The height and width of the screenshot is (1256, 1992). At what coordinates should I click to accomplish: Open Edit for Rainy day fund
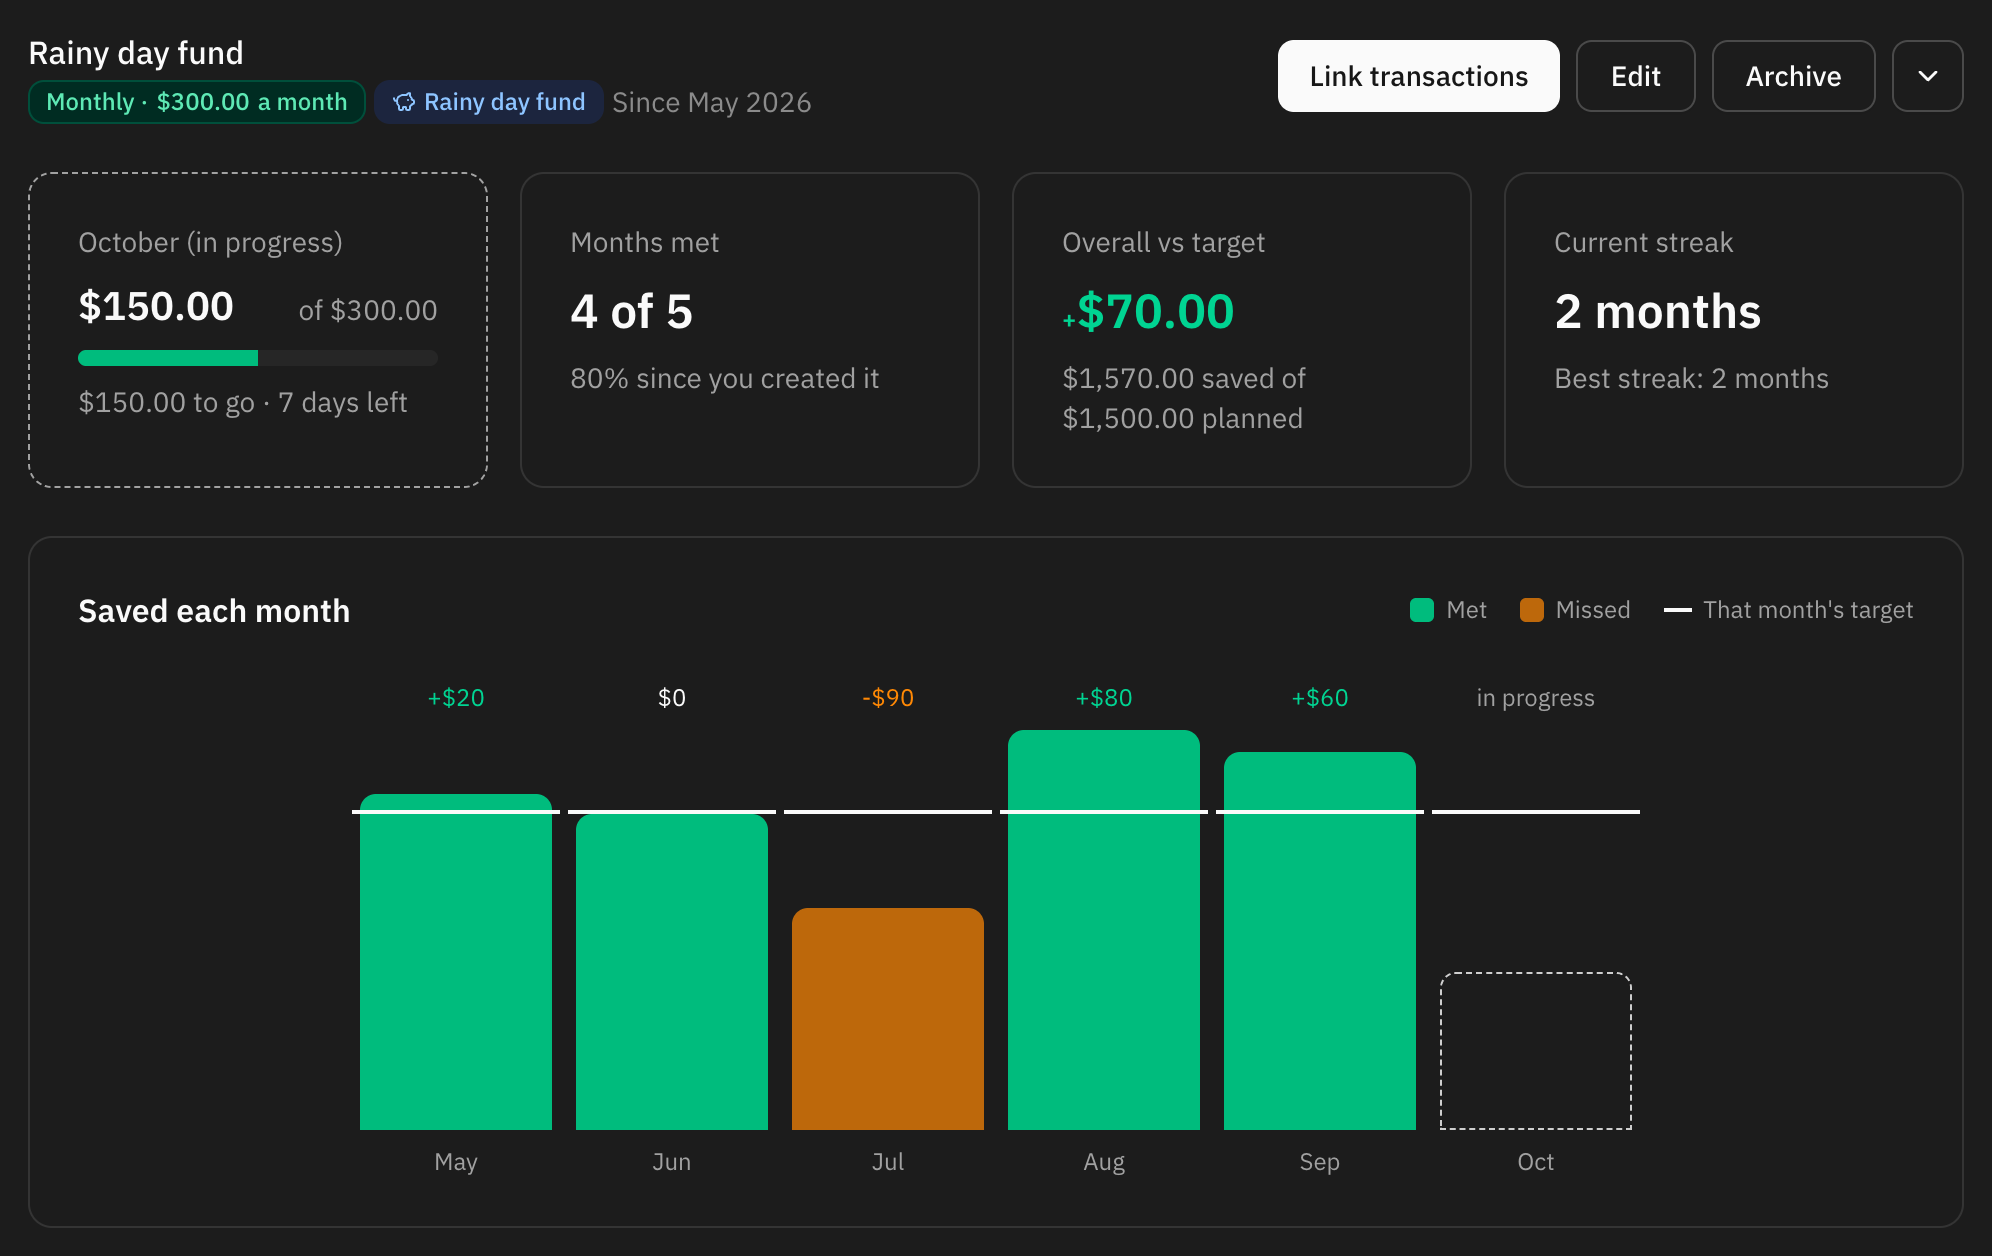[1635, 76]
